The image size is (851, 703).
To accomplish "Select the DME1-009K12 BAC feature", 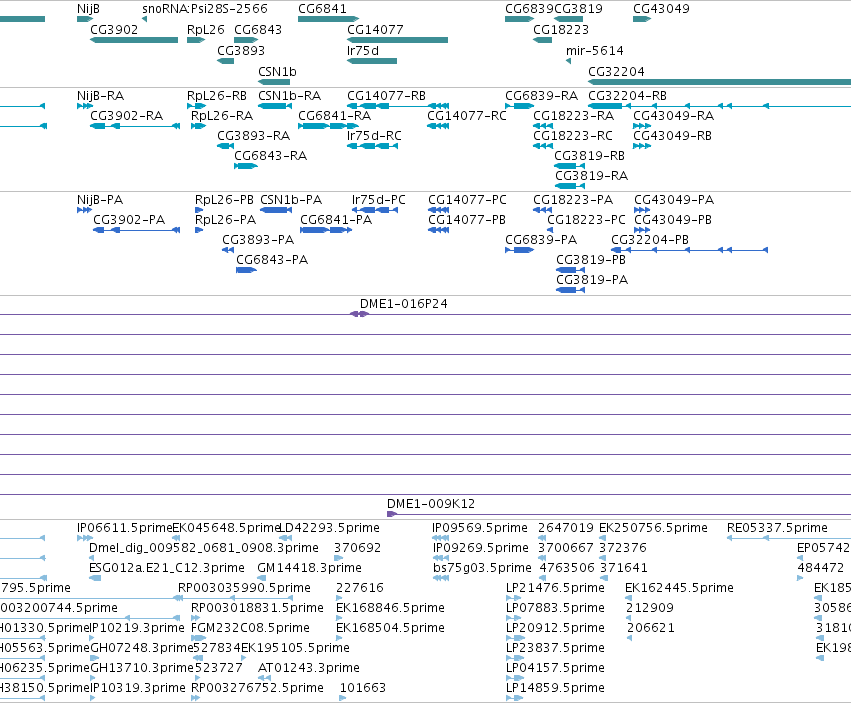I will 619,514.
